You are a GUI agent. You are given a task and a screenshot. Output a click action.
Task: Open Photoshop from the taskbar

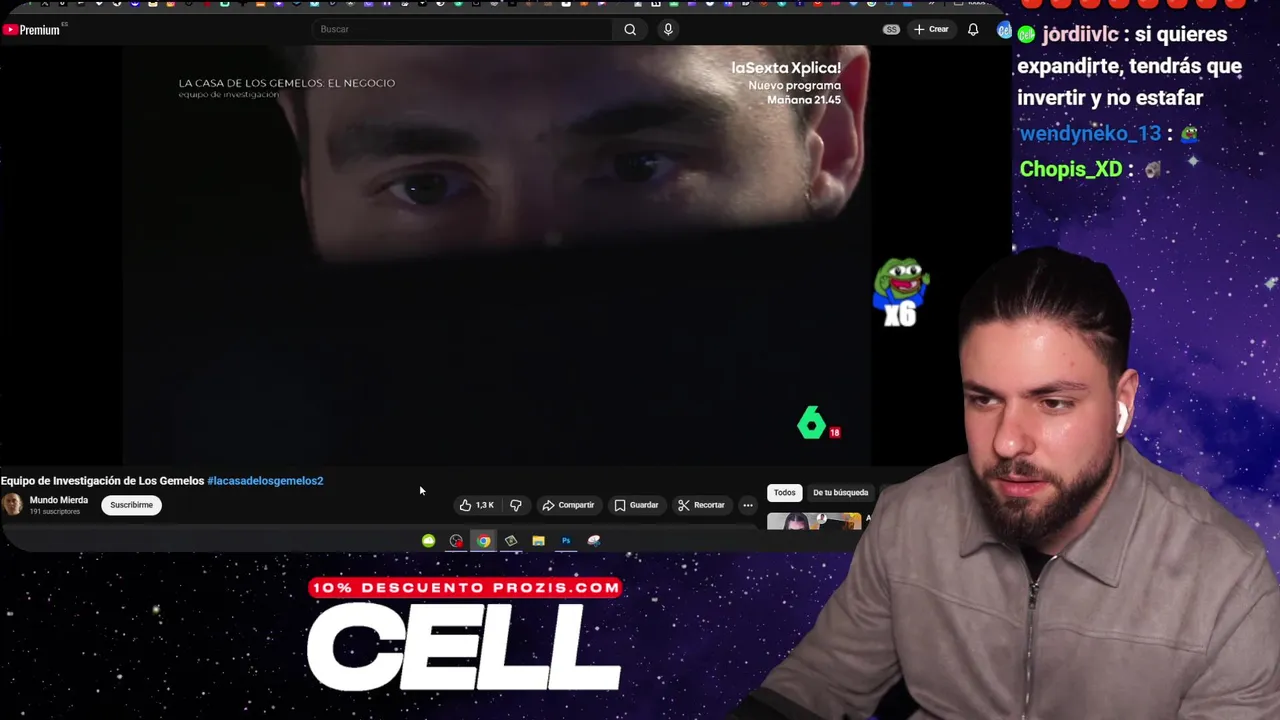[x=566, y=541]
